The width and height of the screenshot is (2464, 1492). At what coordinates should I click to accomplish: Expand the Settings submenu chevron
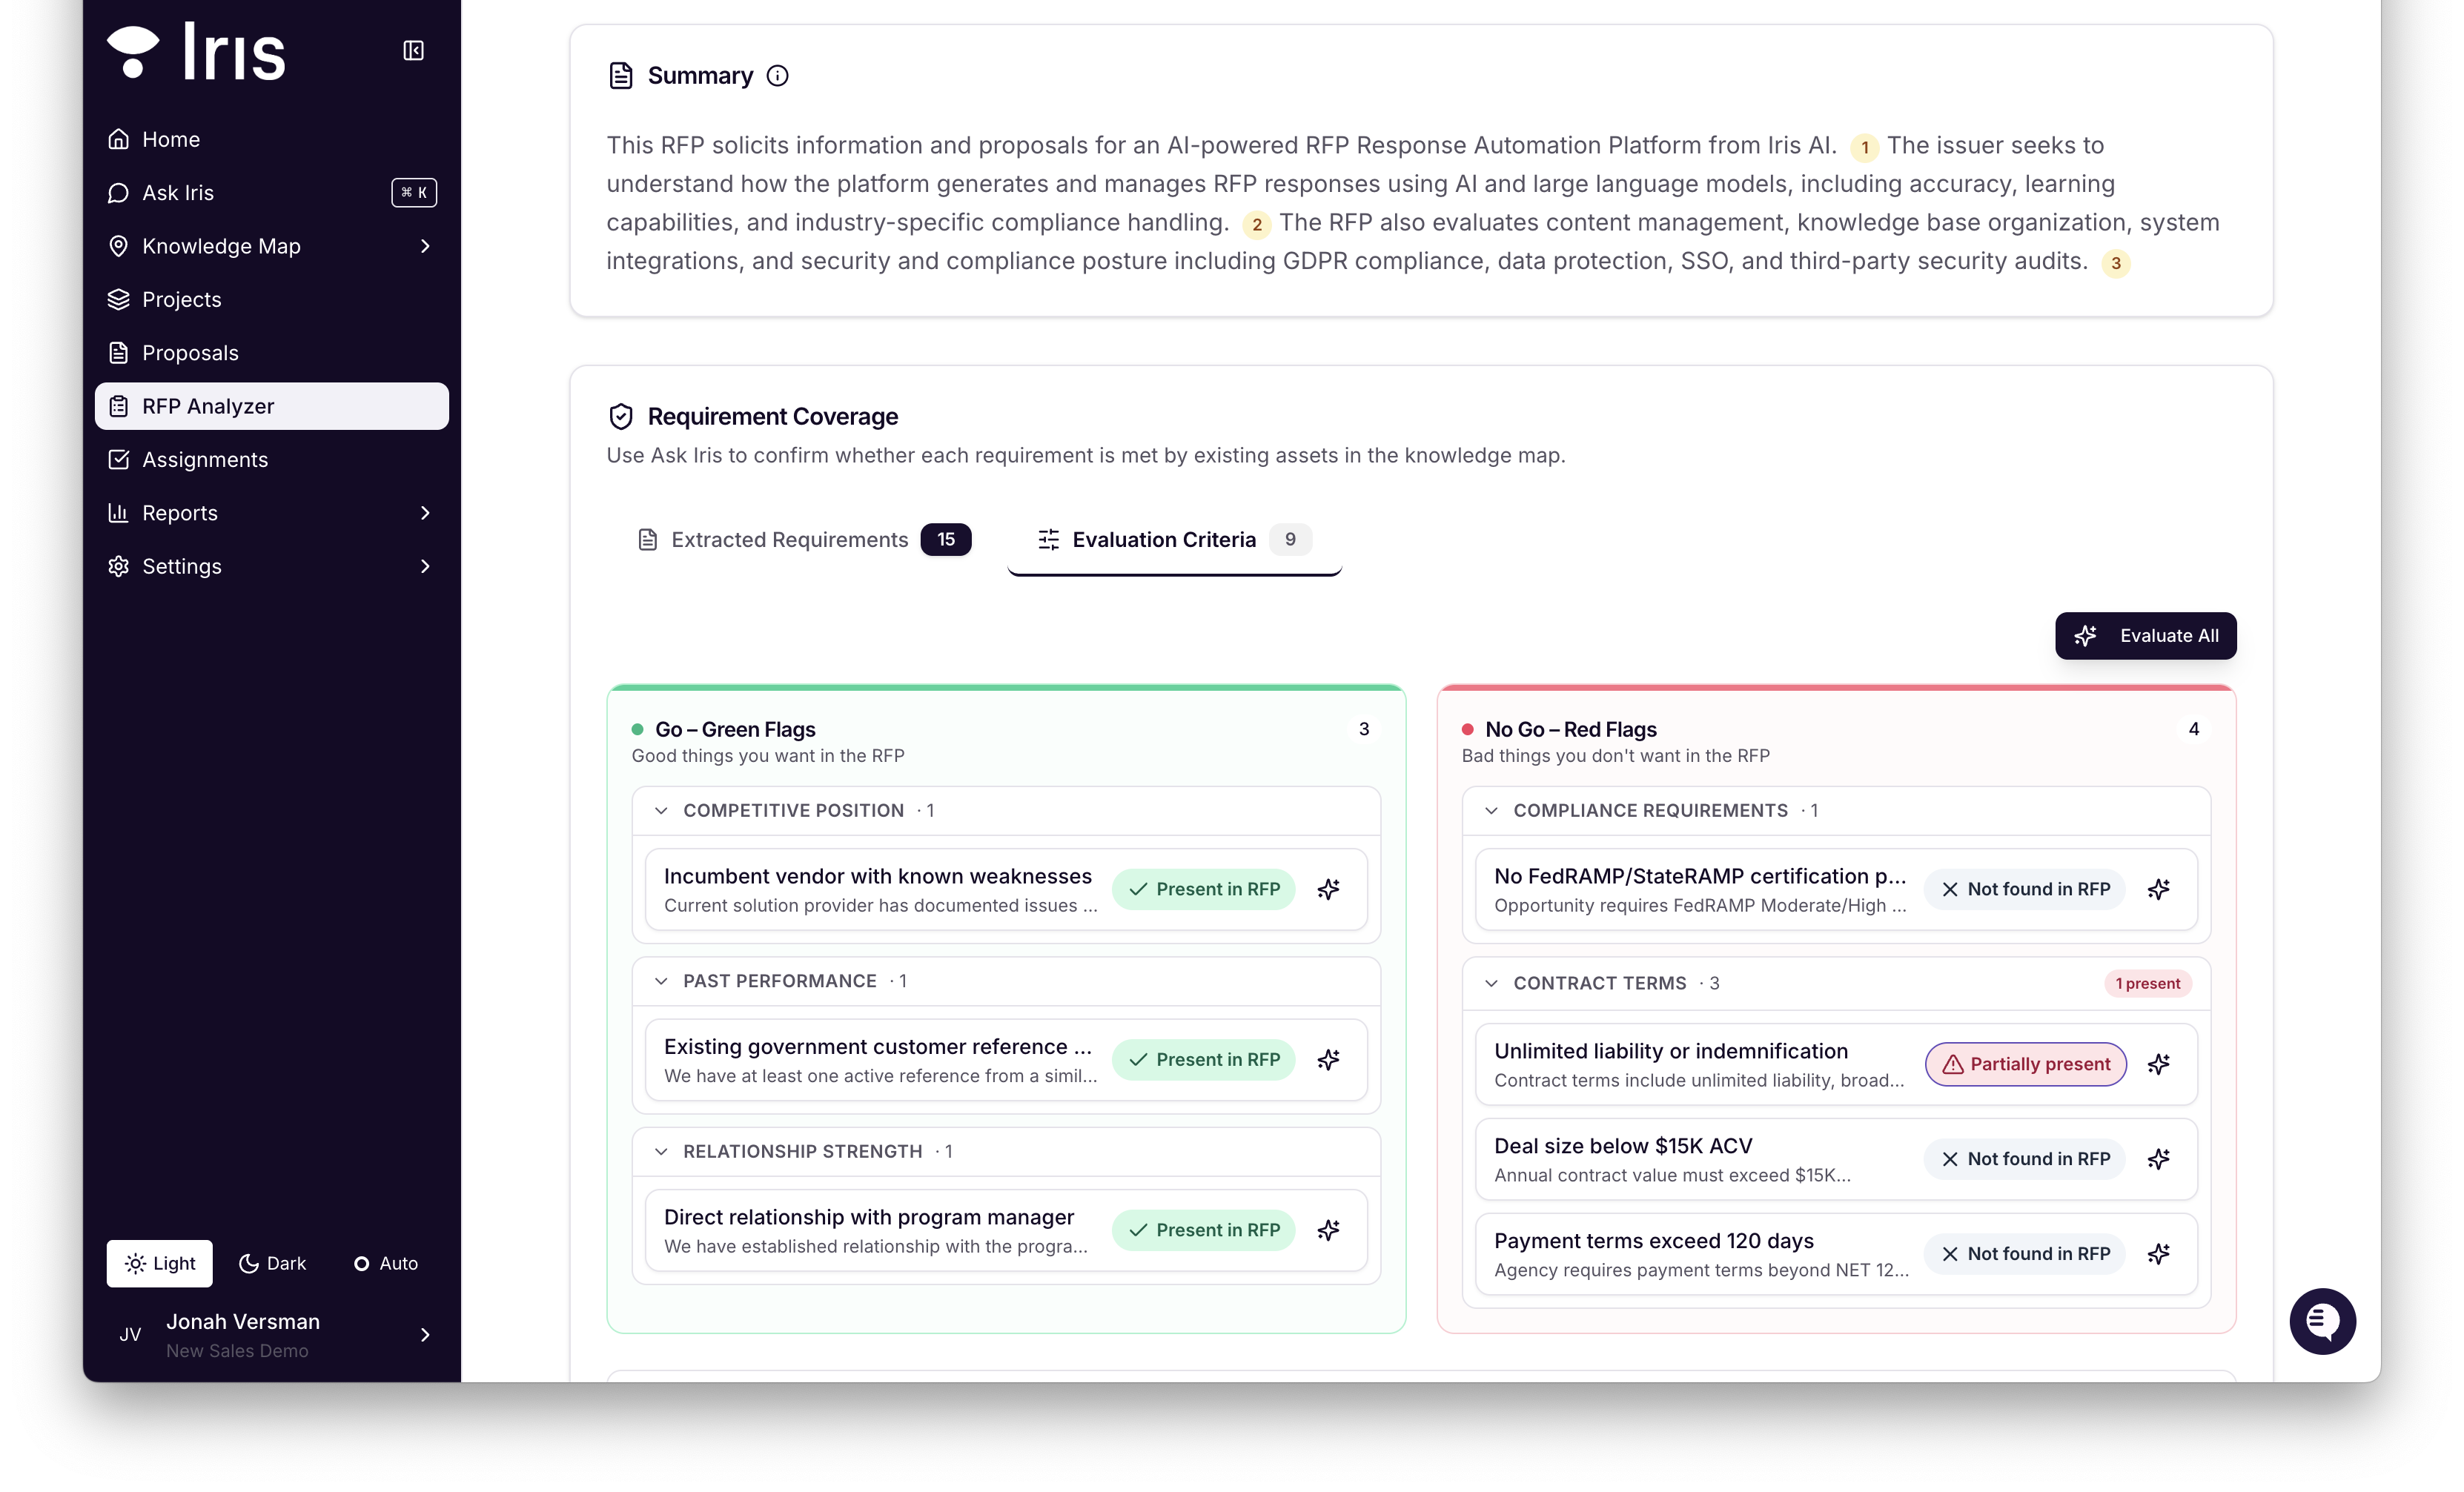point(425,566)
